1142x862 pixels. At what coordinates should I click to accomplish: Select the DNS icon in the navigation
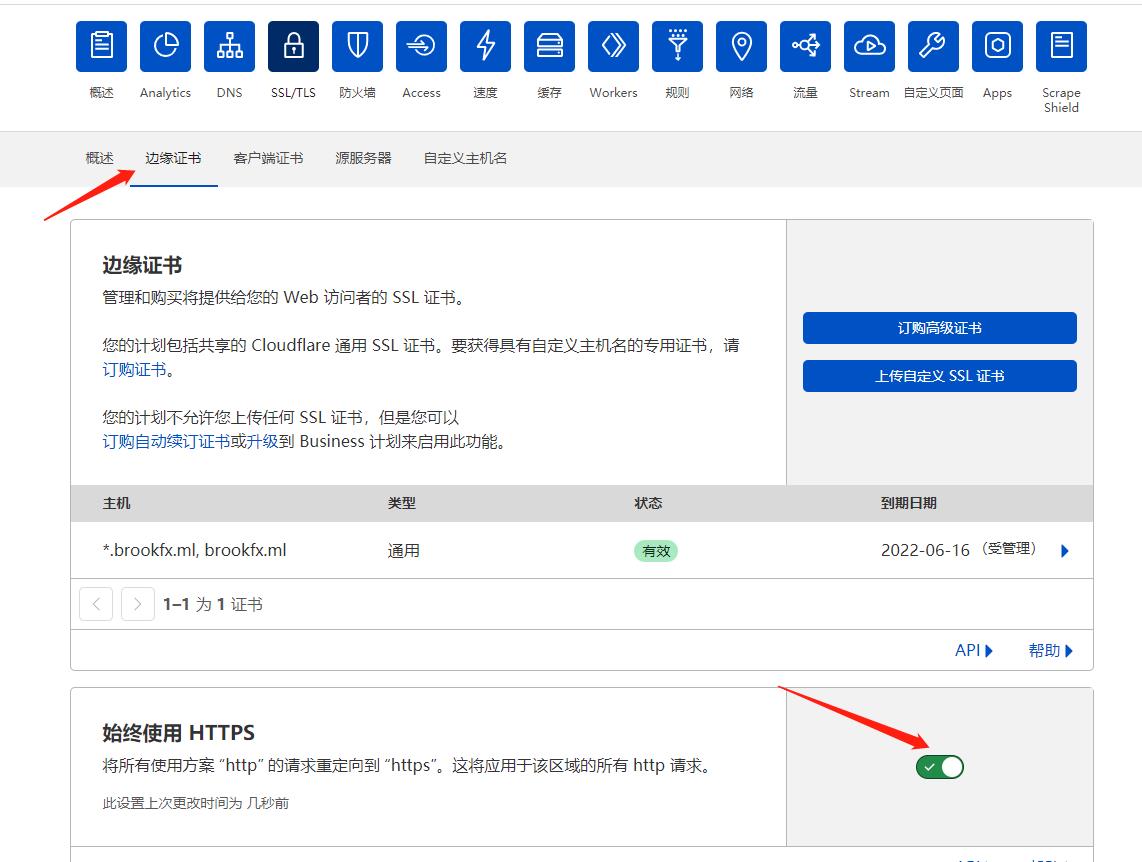[229, 46]
